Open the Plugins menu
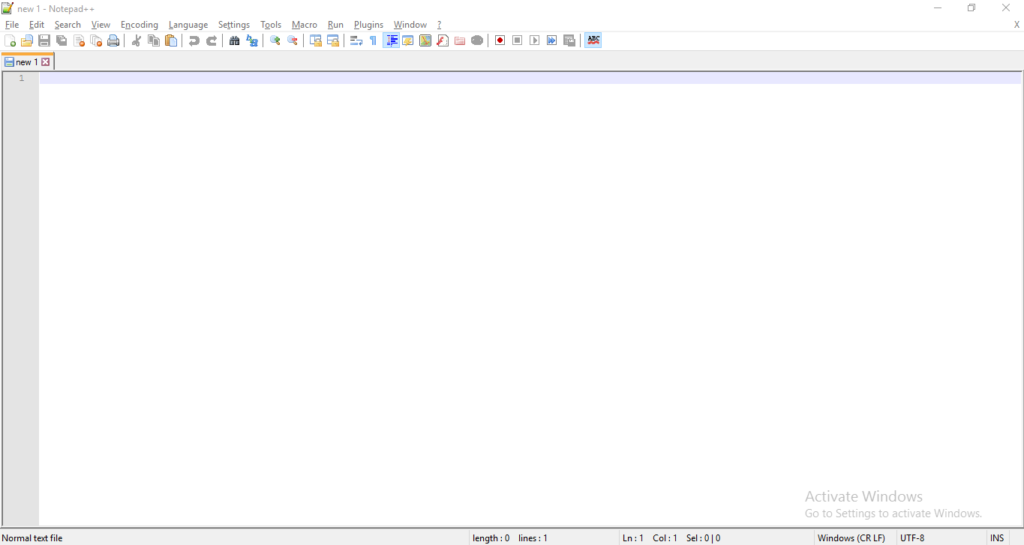The width and height of the screenshot is (1024, 545). pyautogui.click(x=368, y=25)
